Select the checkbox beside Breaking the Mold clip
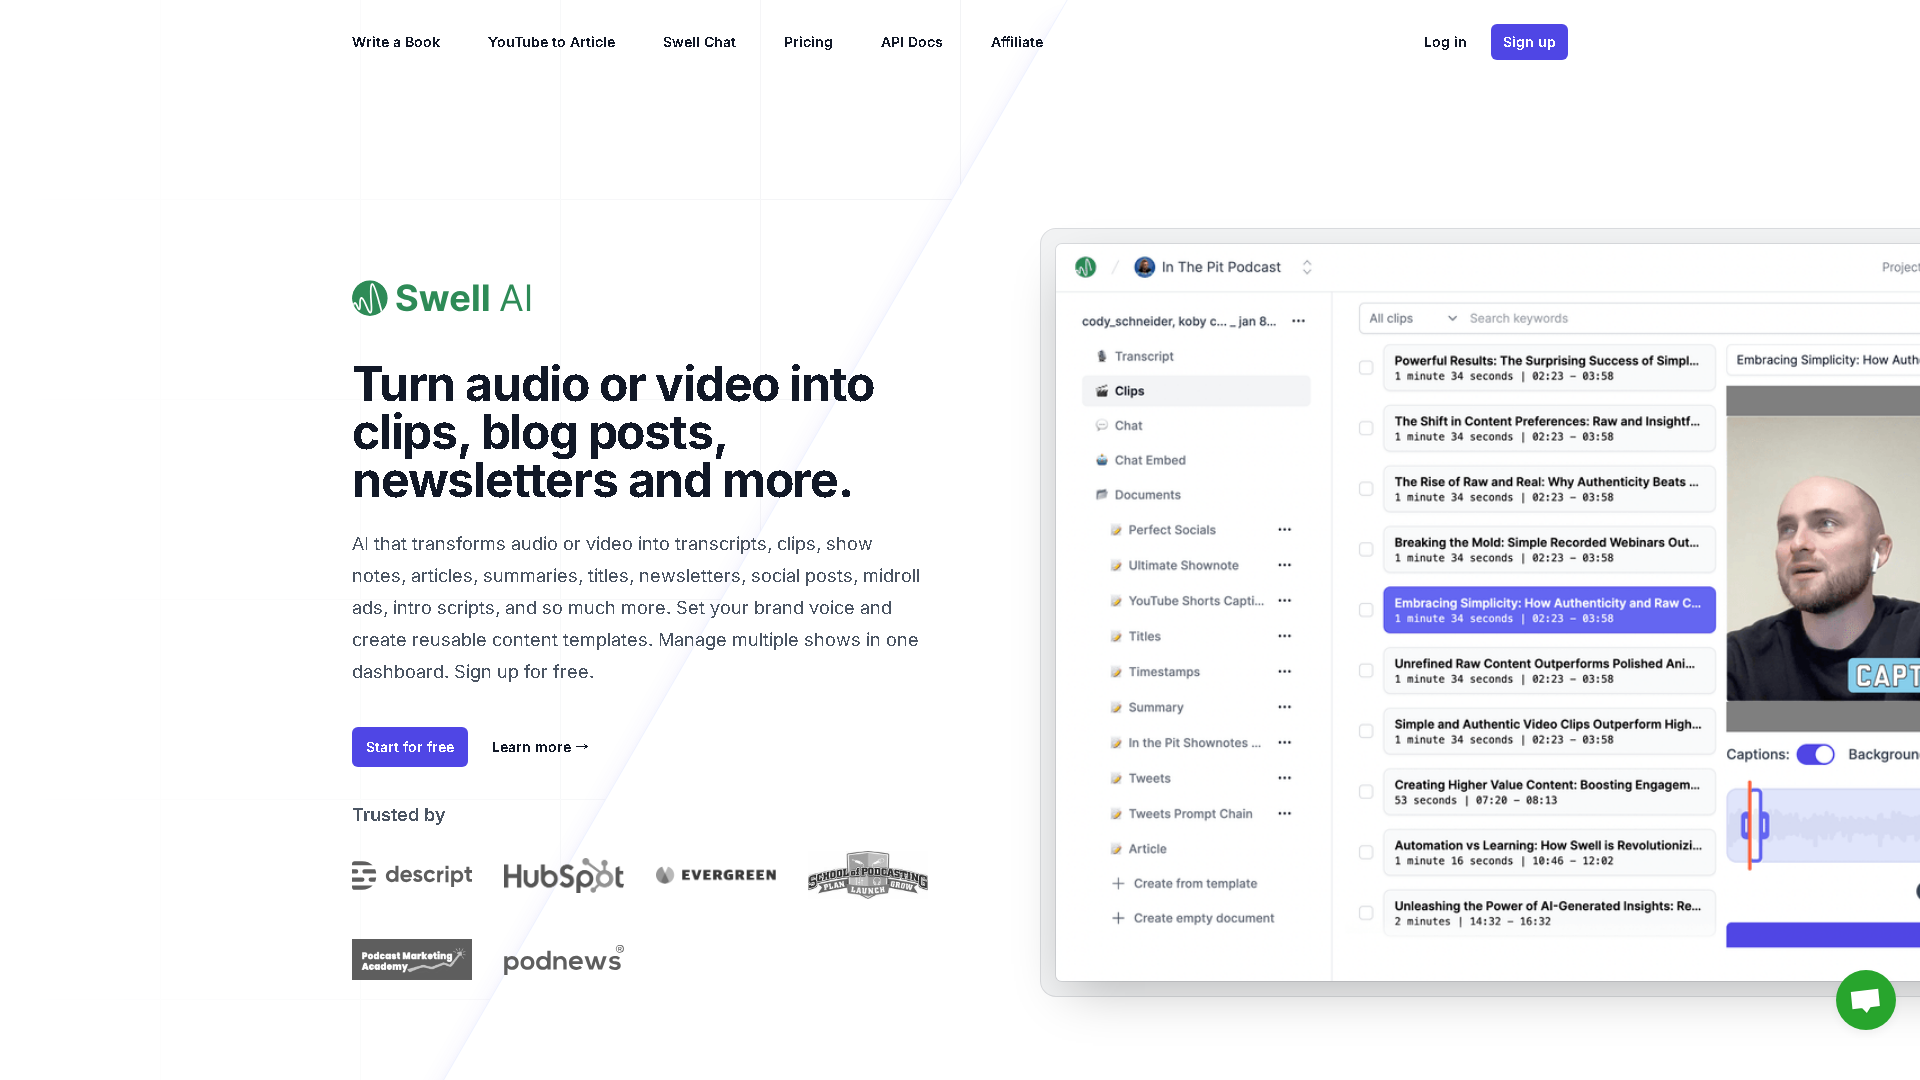Image resolution: width=1920 pixels, height=1080 pixels. click(1366, 549)
